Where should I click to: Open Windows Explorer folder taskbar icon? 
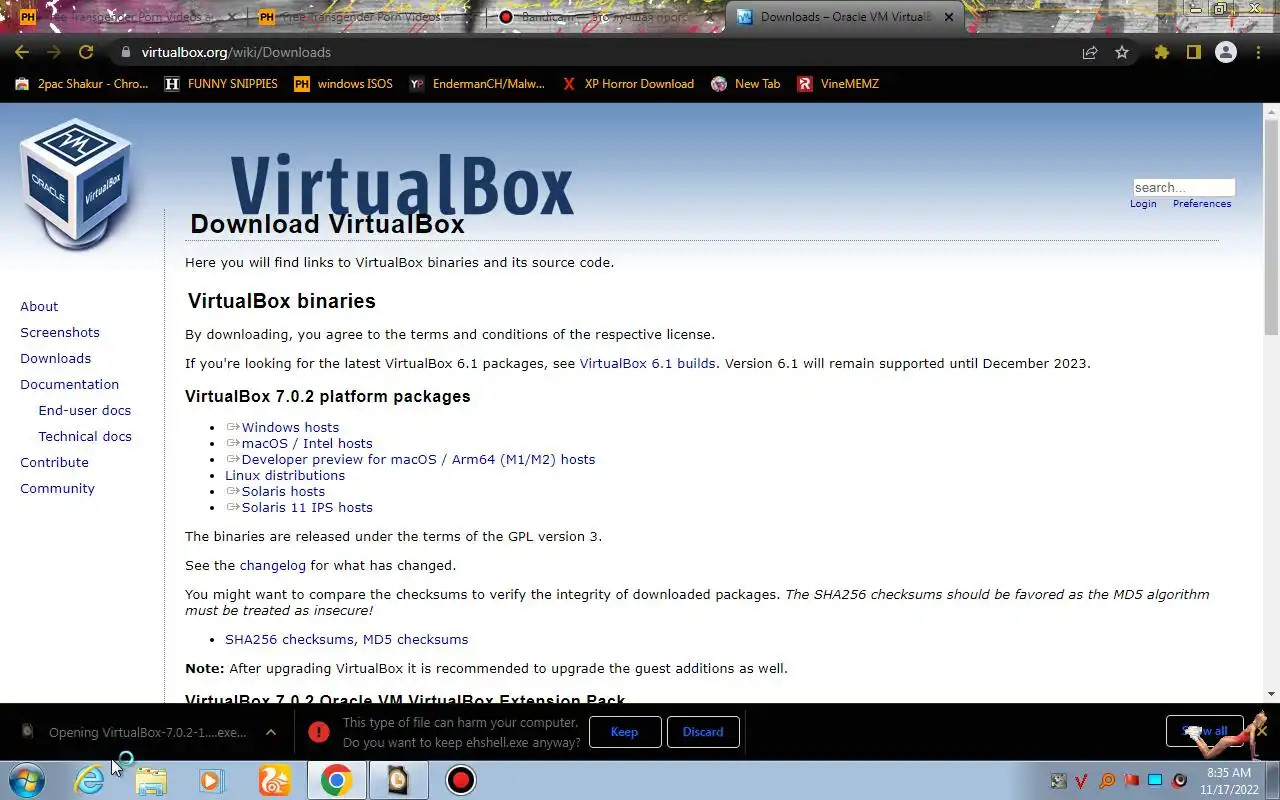click(x=151, y=780)
